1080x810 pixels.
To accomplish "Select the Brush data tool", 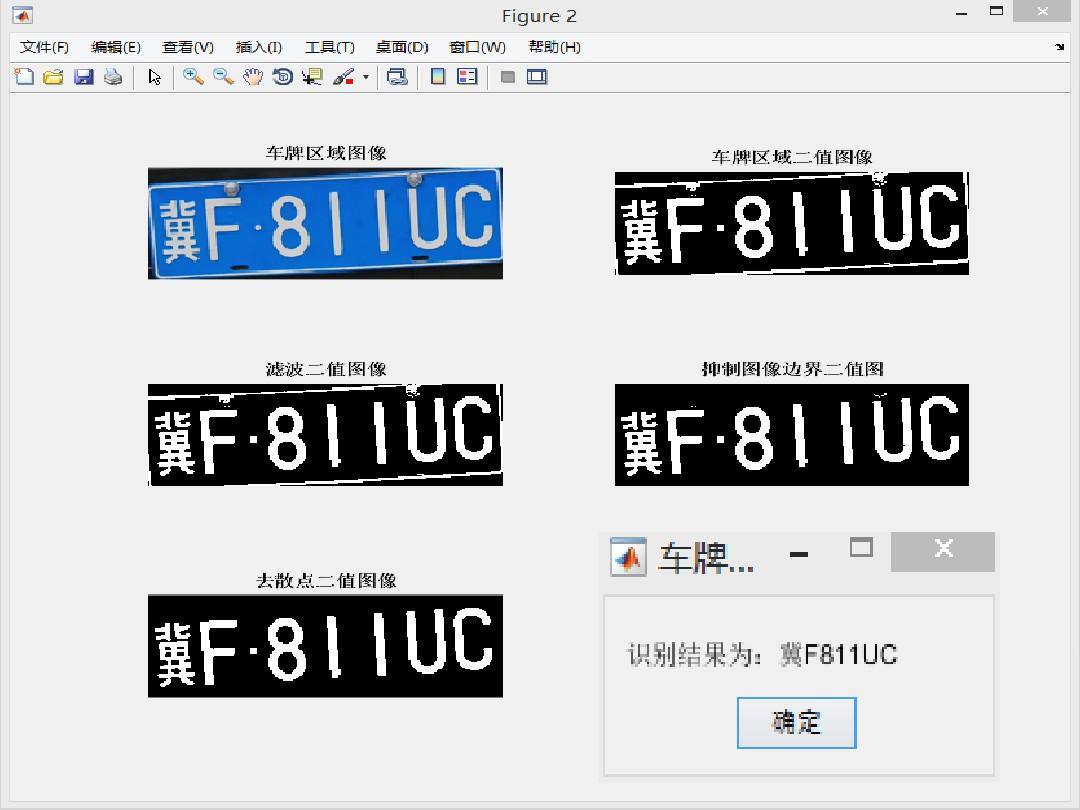I will click(343, 76).
